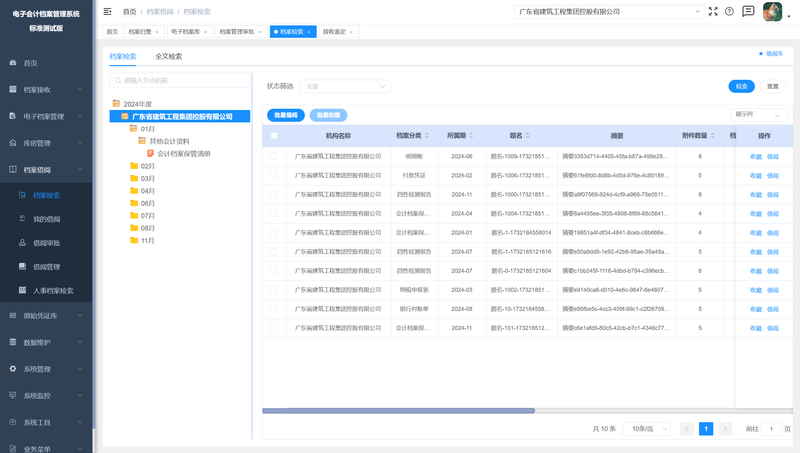
Task: Expand the 档案接收 sidebar menu
Action: click(x=80, y=89)
